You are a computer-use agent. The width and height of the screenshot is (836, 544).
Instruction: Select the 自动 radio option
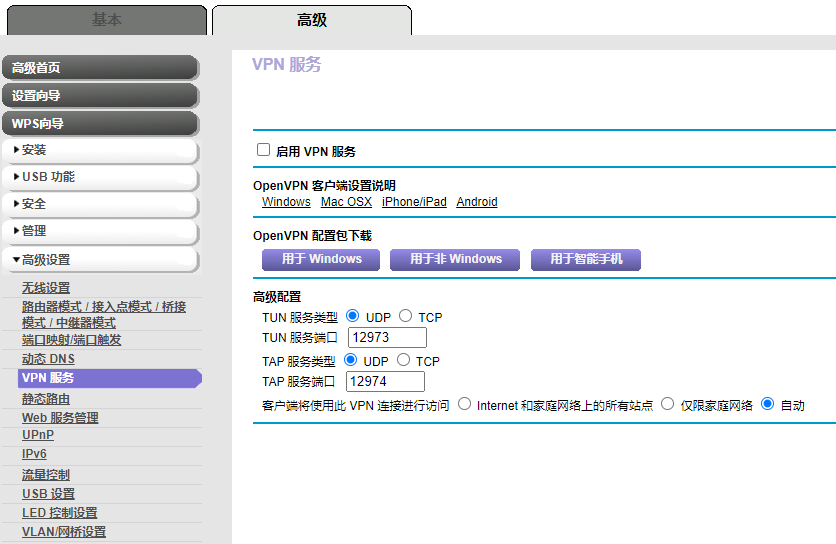tap(767, 404)
